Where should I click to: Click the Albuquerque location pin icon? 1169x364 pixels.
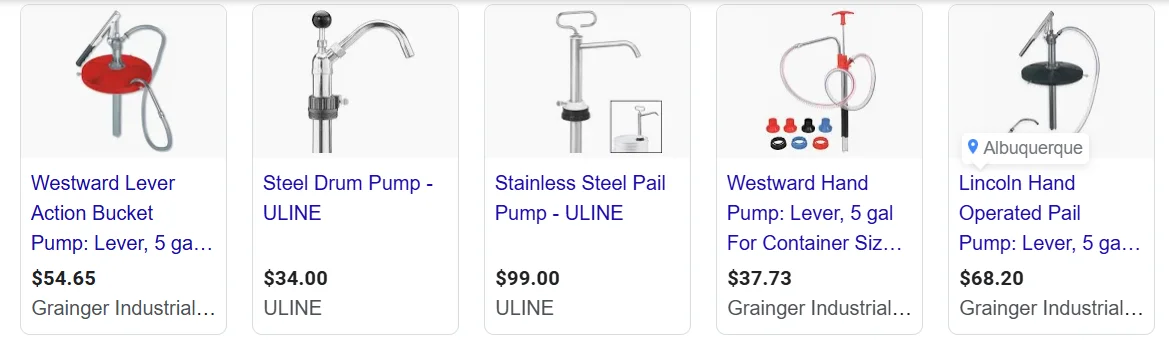click(972, 147)
